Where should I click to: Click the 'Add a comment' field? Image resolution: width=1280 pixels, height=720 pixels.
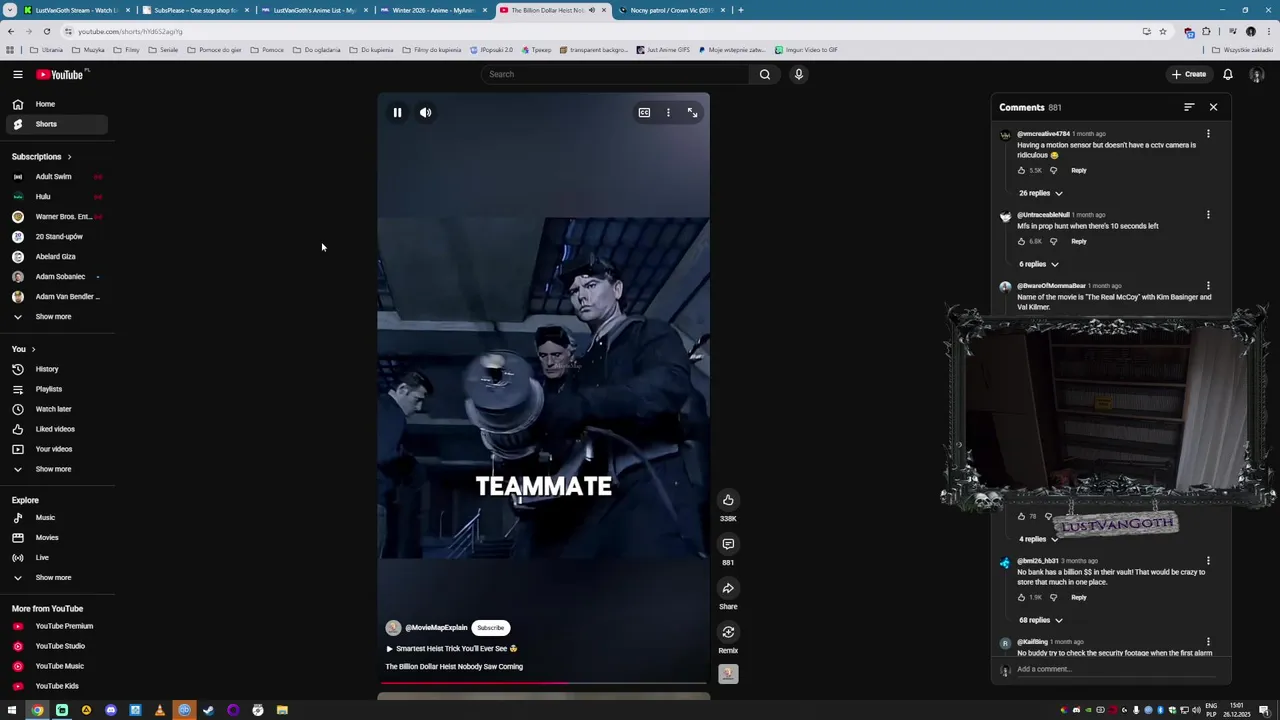tap(1114, 669)
